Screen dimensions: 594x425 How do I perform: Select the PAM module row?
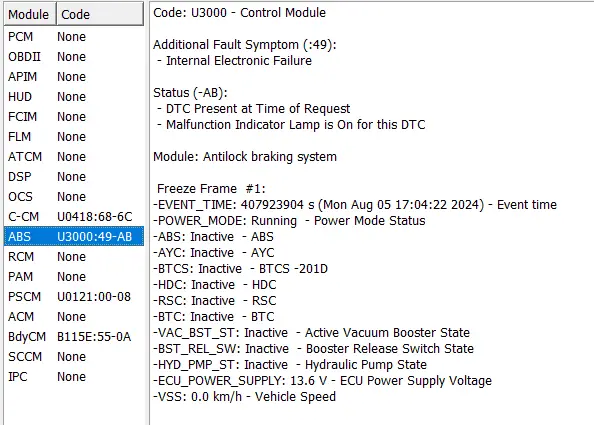pos(74,277)
